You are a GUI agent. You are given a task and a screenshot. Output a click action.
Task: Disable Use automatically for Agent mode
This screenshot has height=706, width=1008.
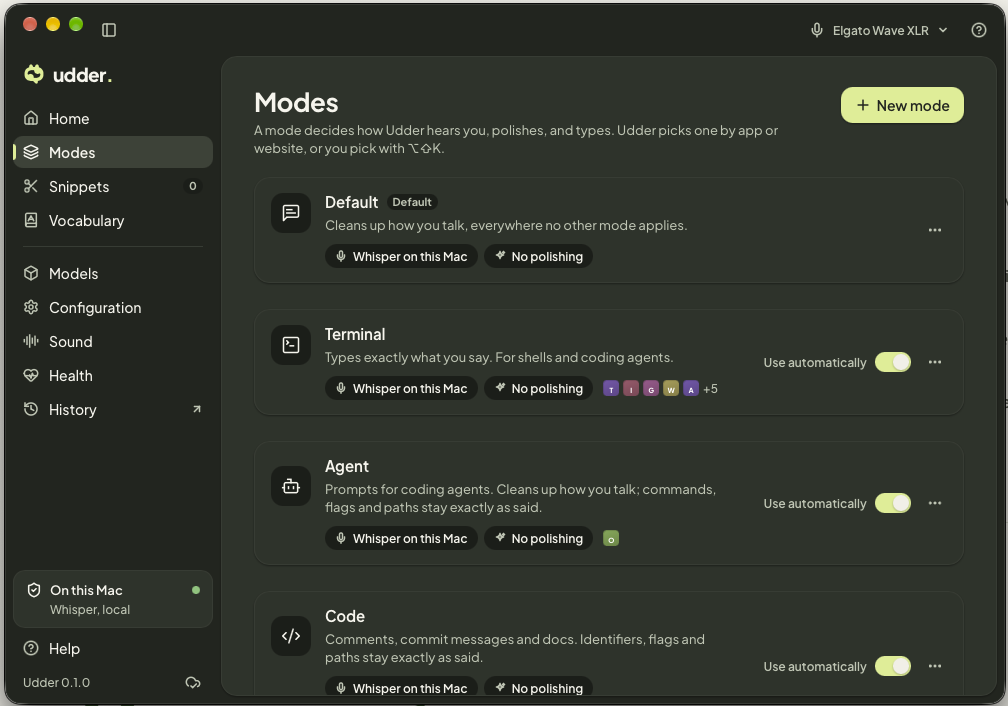[893, 503]
